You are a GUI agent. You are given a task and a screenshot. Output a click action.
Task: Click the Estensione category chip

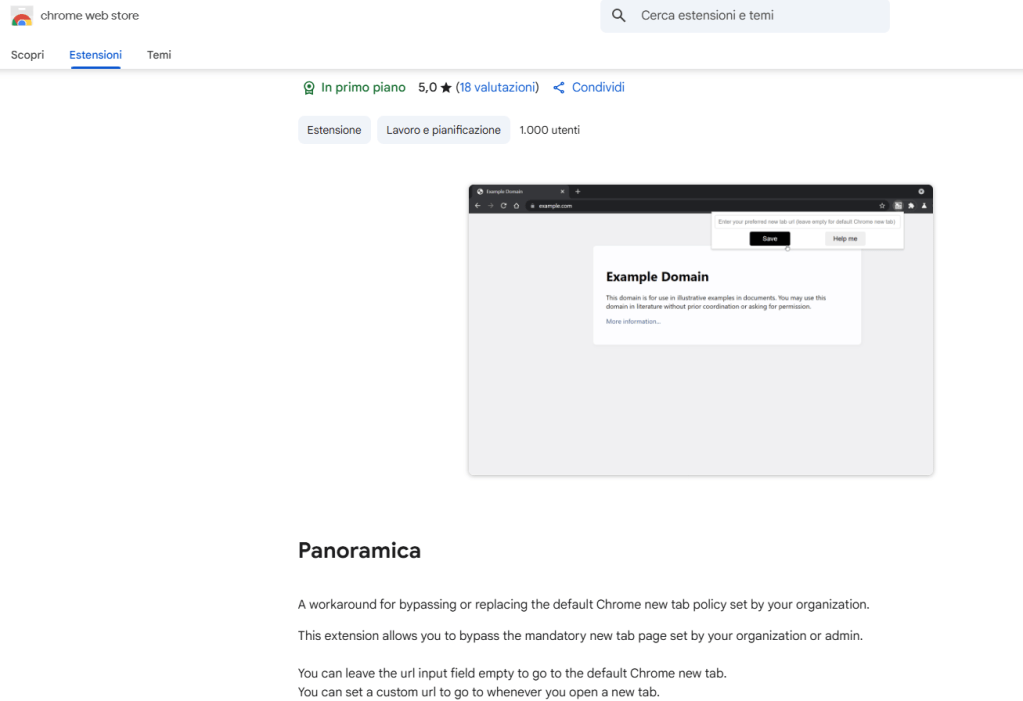point(334,130)
